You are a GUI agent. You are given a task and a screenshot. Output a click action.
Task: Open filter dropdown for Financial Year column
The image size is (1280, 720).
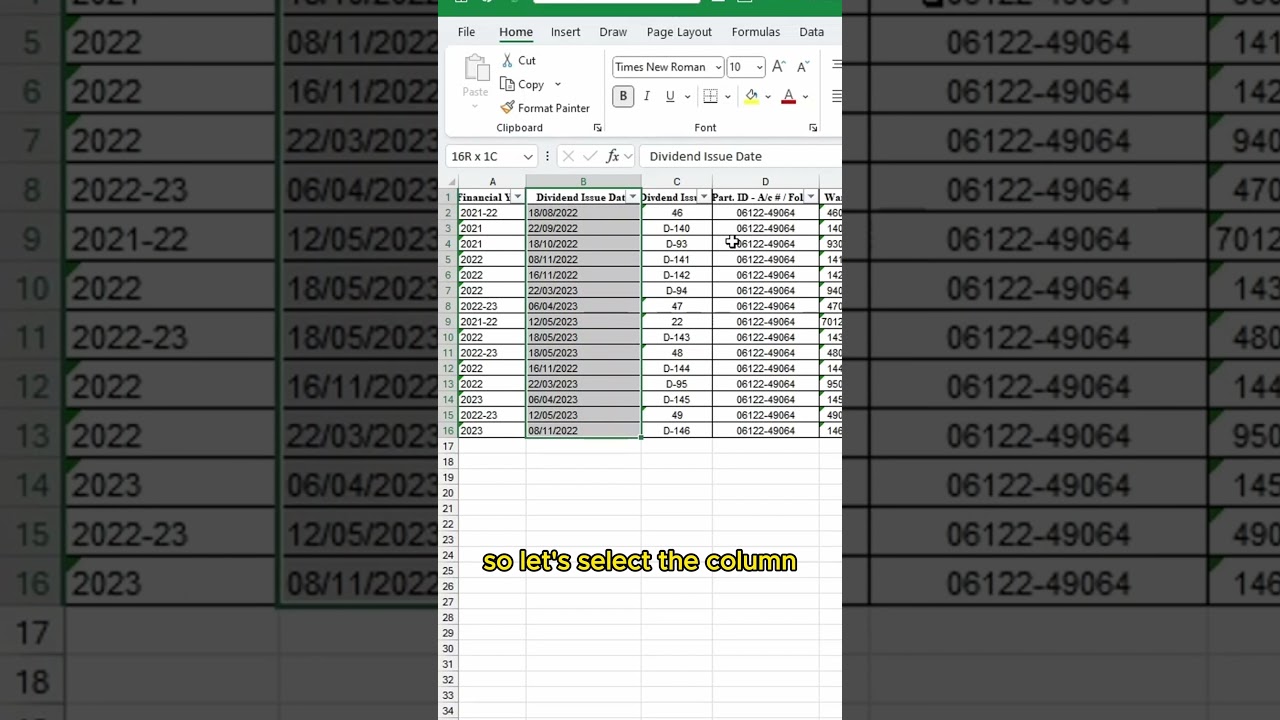click(x=517, y=197)
